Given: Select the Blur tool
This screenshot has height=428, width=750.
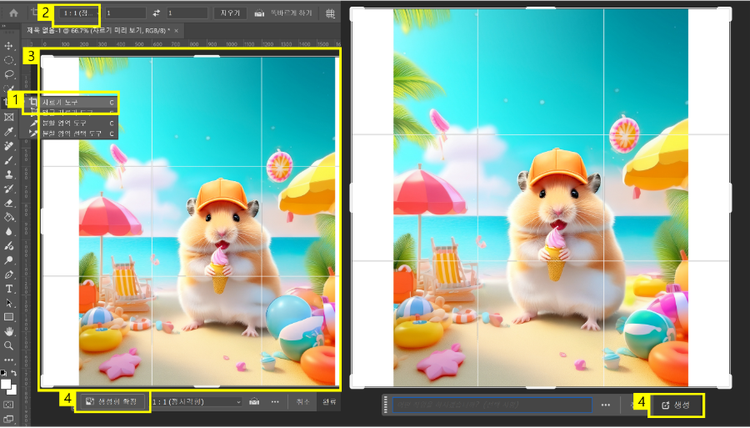Looking at the screenshot, I should (x=9, y=232).
